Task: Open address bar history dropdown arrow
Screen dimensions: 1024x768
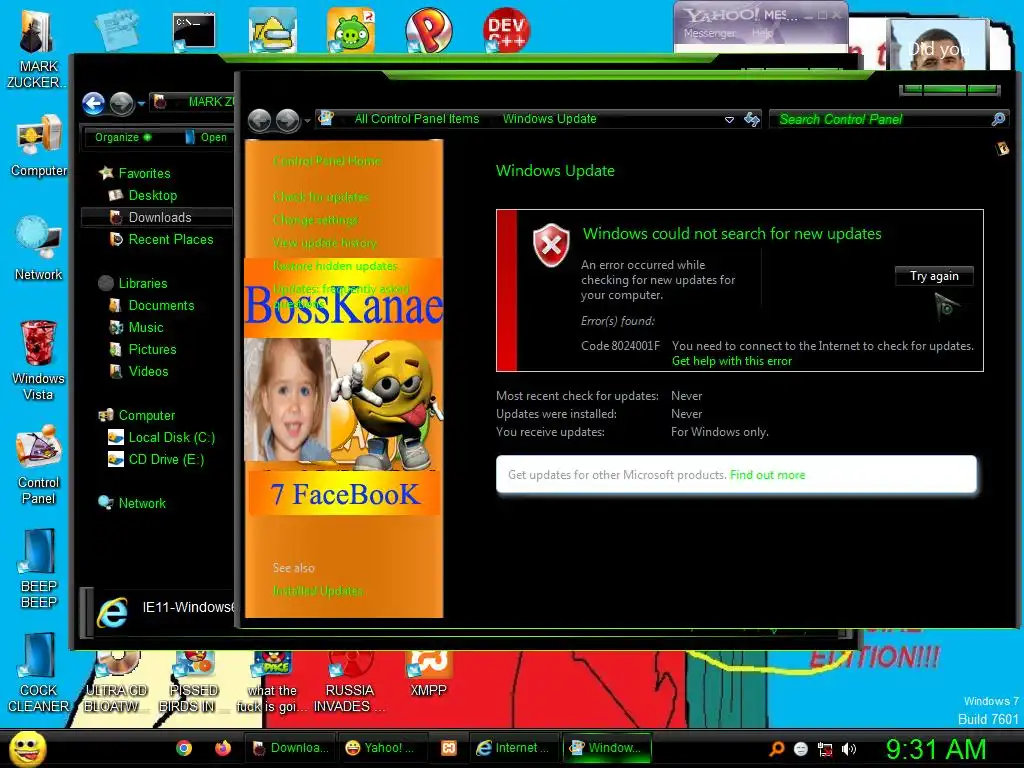Action: [x=729, y=120]
